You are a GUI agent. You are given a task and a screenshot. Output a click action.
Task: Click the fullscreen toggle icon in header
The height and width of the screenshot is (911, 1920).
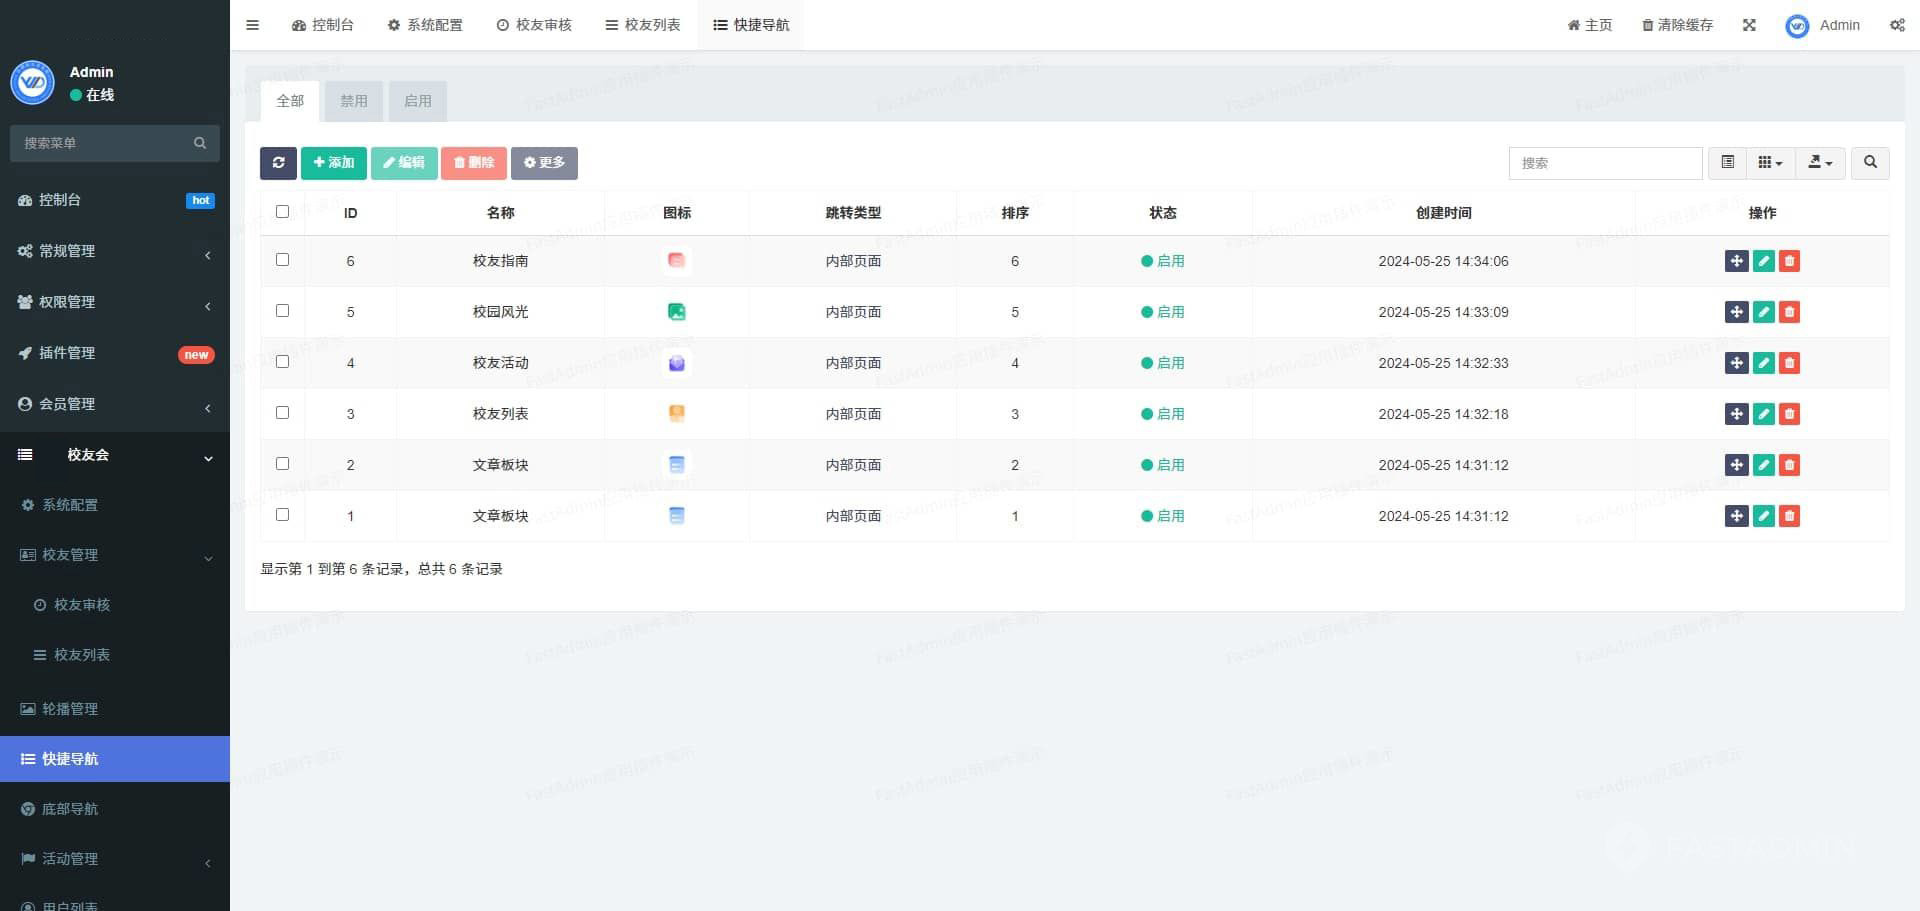pos(1749,25)
